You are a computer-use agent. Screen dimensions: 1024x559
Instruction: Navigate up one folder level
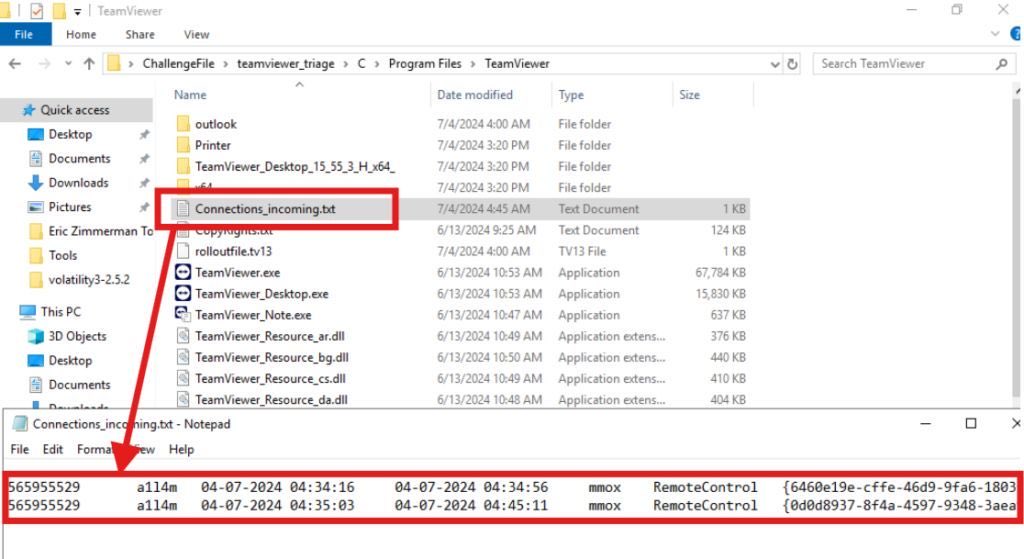89,64
